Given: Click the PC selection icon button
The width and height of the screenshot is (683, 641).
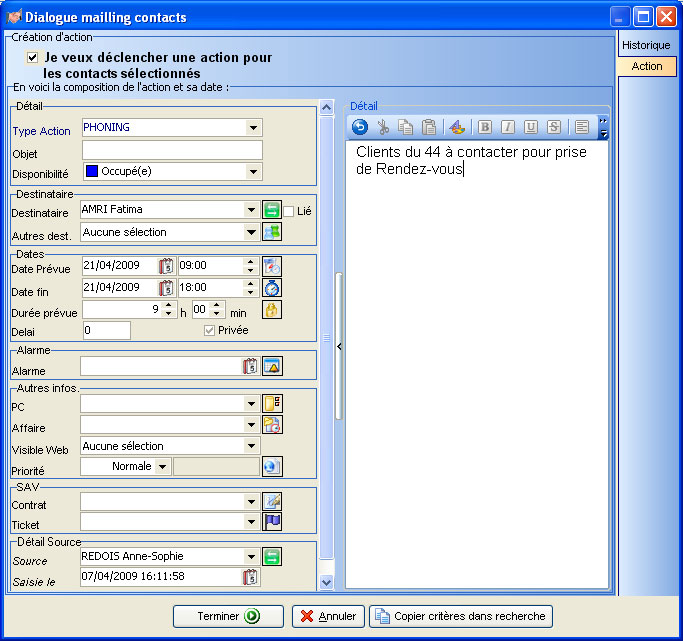Looking at the screenshot, I should [272, 403].
